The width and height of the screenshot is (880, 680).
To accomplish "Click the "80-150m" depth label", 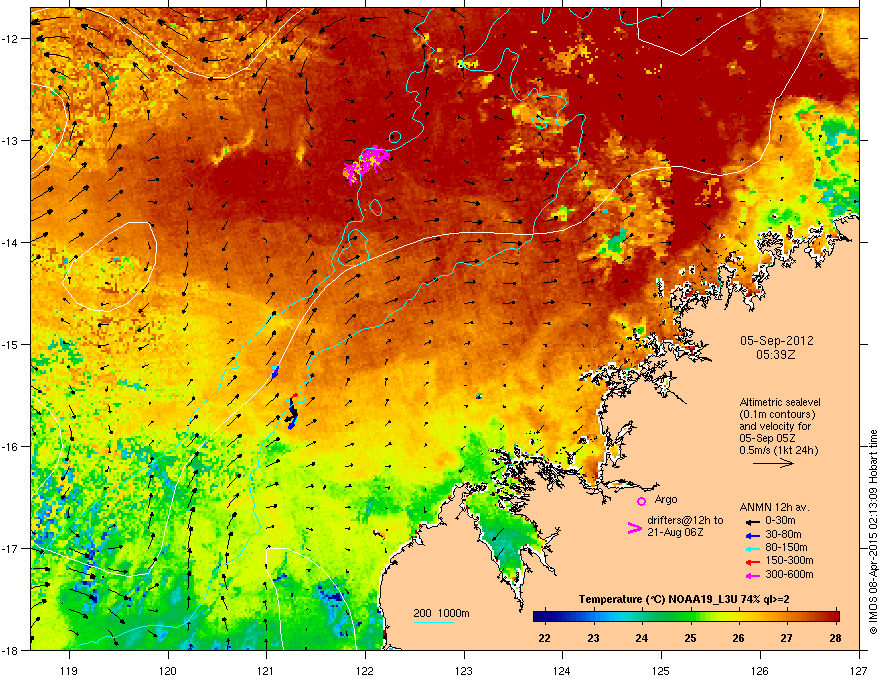I will pos(786,547).
